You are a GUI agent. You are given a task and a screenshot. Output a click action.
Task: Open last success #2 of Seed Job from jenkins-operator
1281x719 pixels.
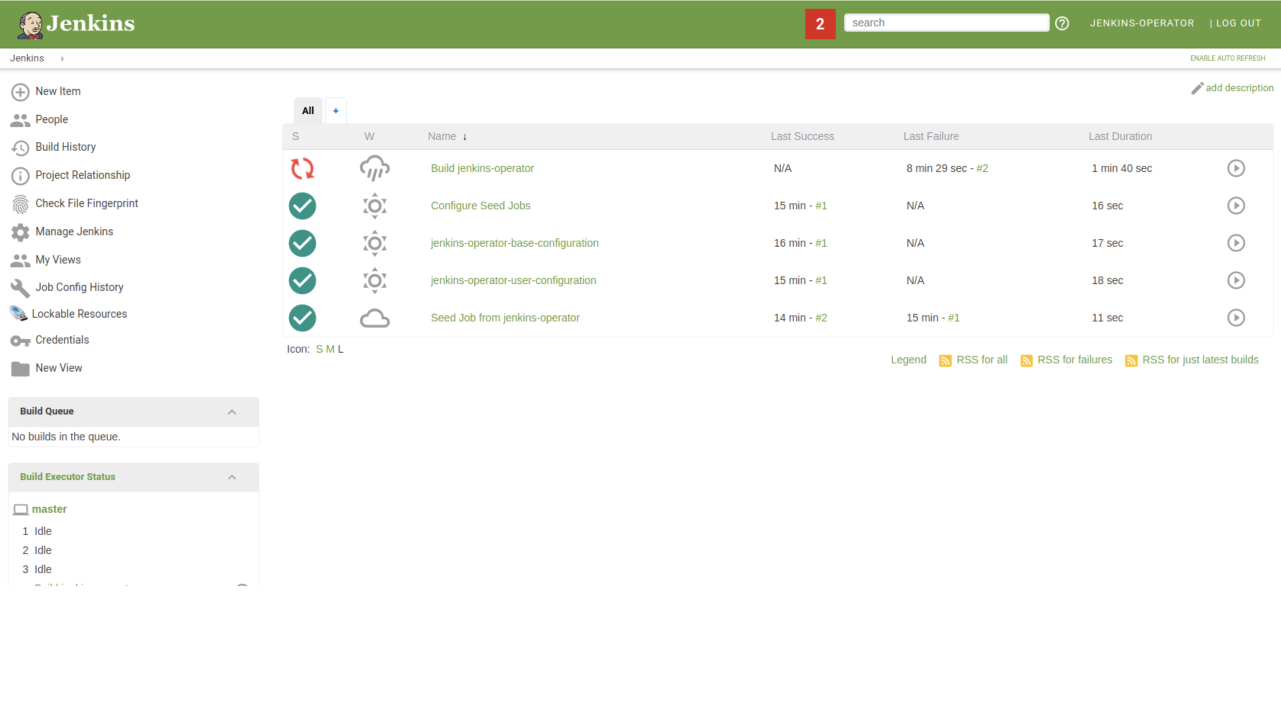821,318
